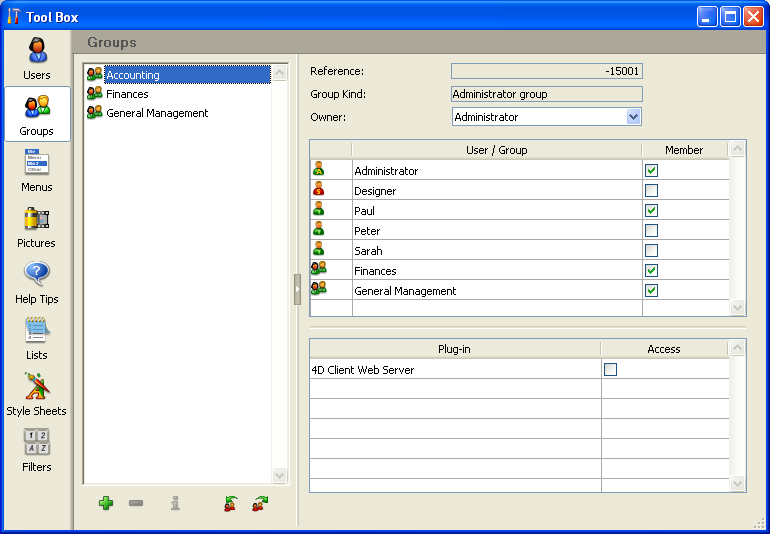
Task: Select the Finances group in the list
Action: (127, 94)
